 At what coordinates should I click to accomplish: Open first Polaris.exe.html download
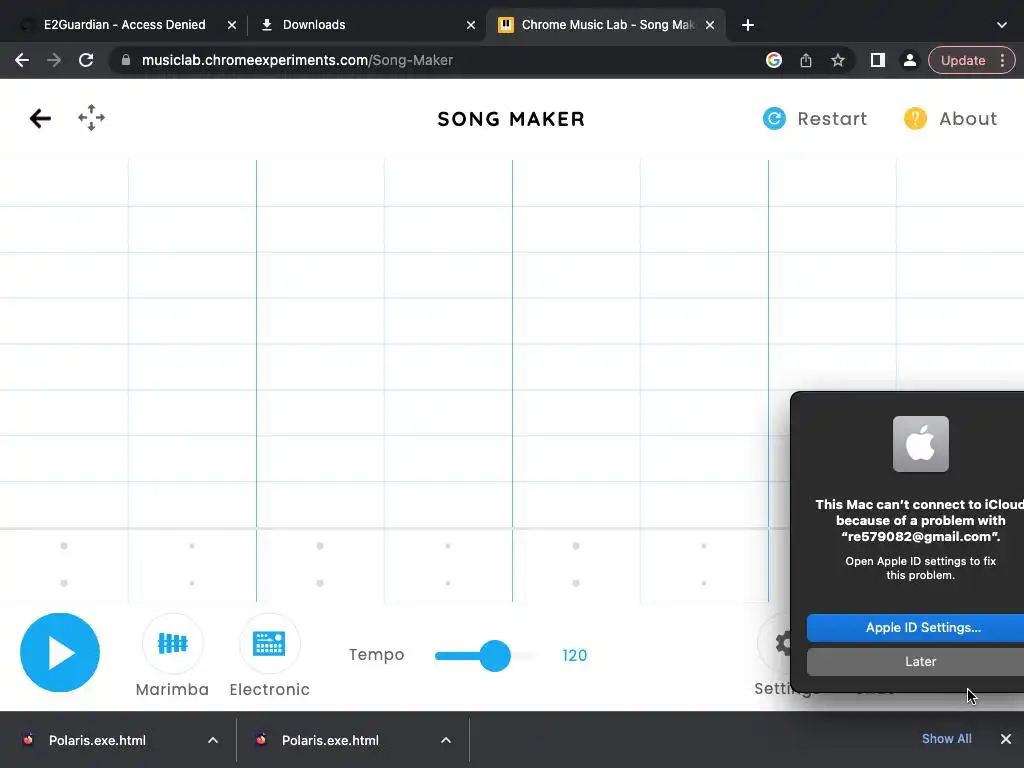click(97, 741)
